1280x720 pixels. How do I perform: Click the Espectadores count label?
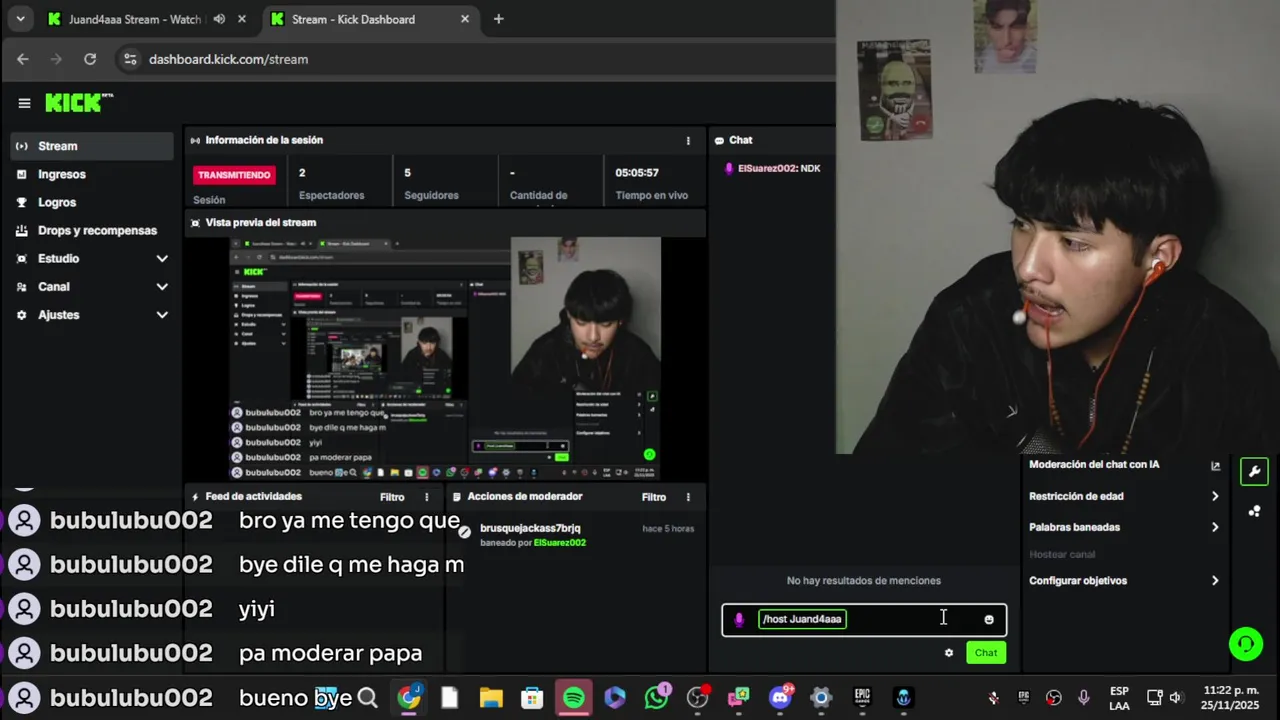click(332, 196)
